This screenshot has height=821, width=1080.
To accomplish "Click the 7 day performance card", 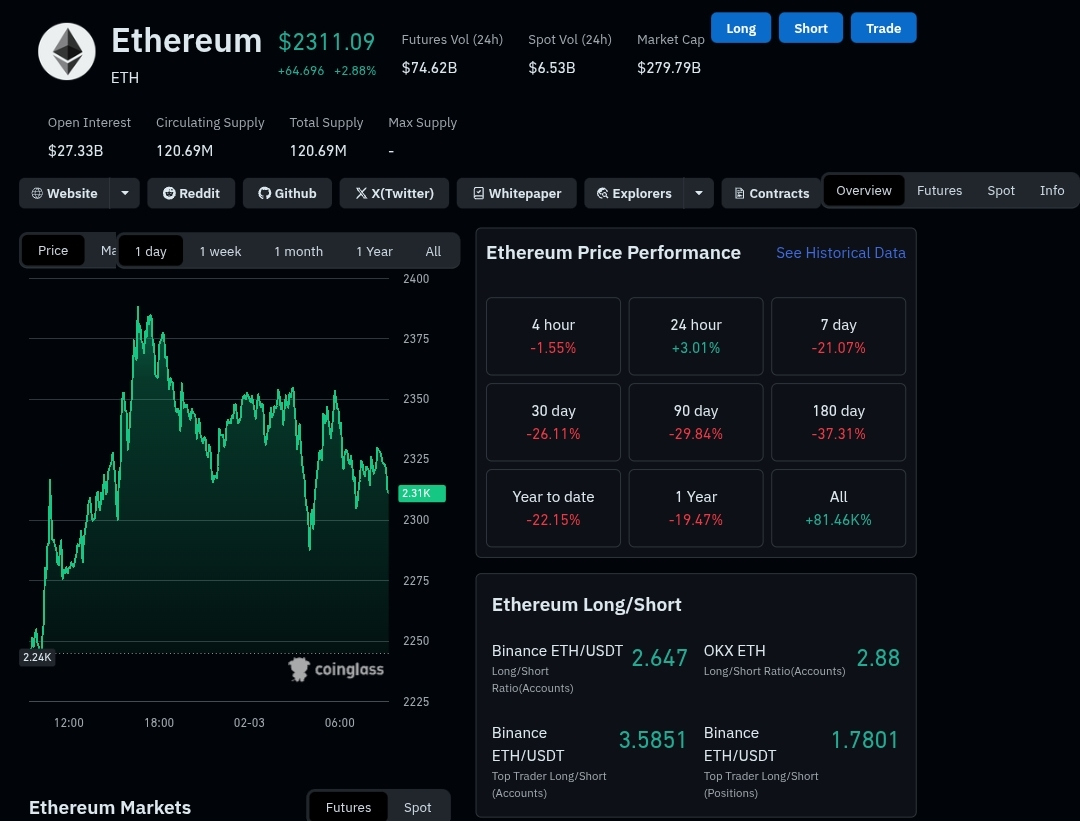I will [x=838, y=336].
